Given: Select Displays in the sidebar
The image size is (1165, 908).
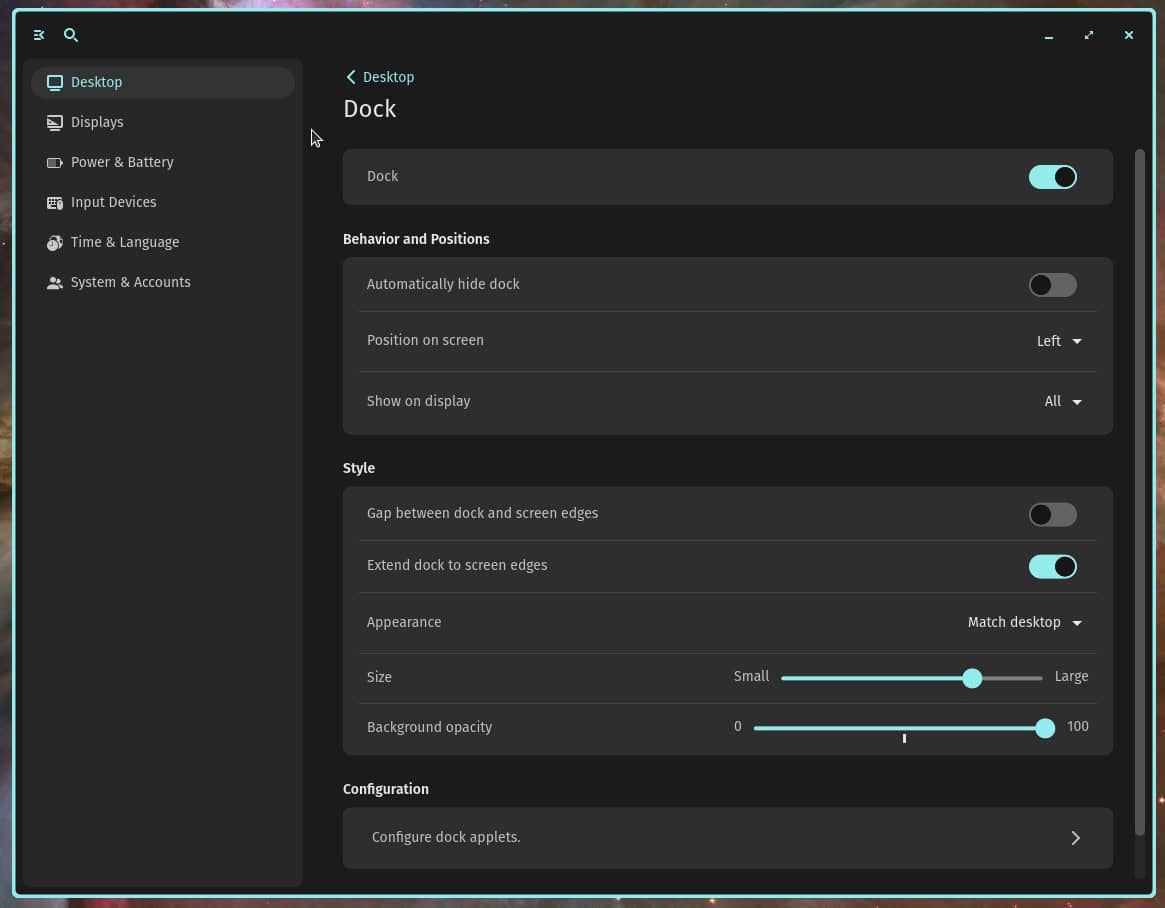Looking at the screenshot, I should tap(97, 122).
